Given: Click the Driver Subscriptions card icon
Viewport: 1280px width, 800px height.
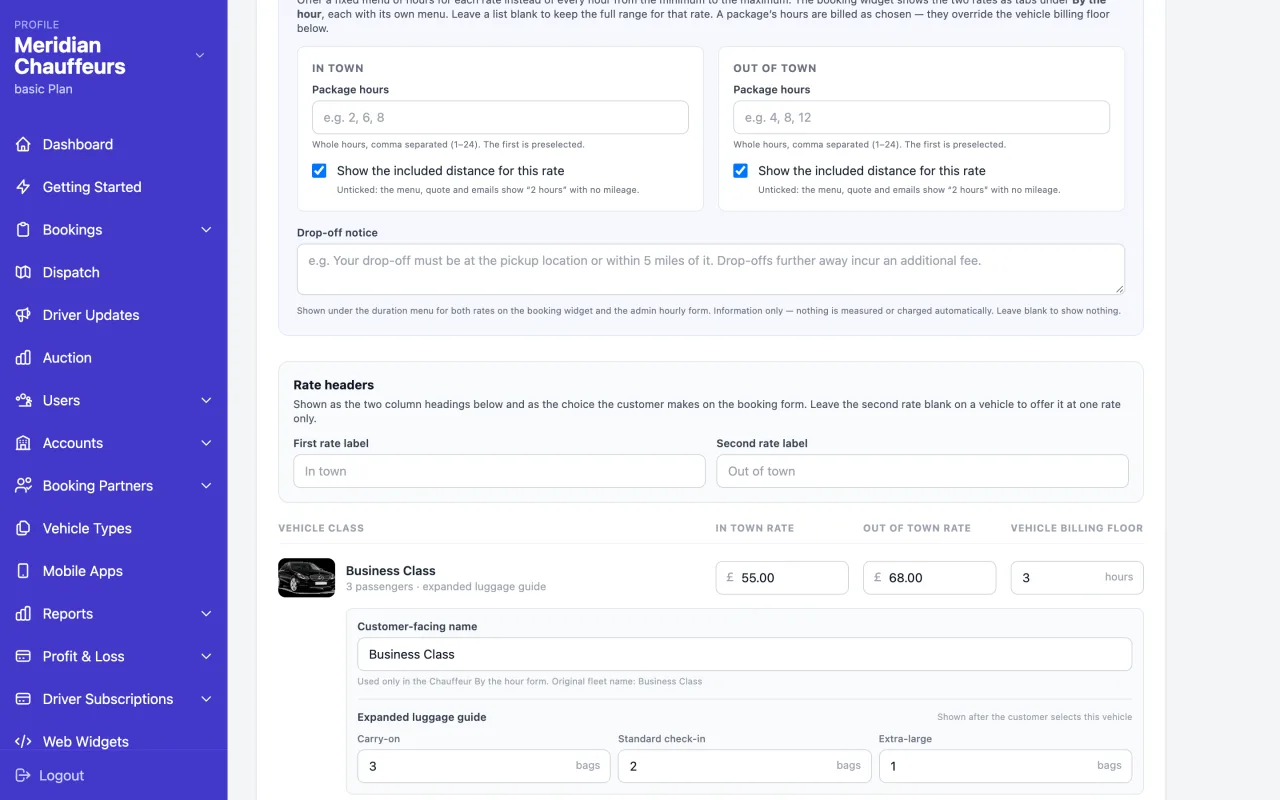Looking at the screenshot, I should coord(23,699).
